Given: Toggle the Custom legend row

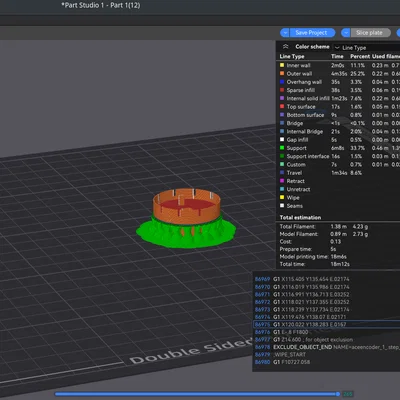Looking at the screenshot, I should (x=338, y=165).
